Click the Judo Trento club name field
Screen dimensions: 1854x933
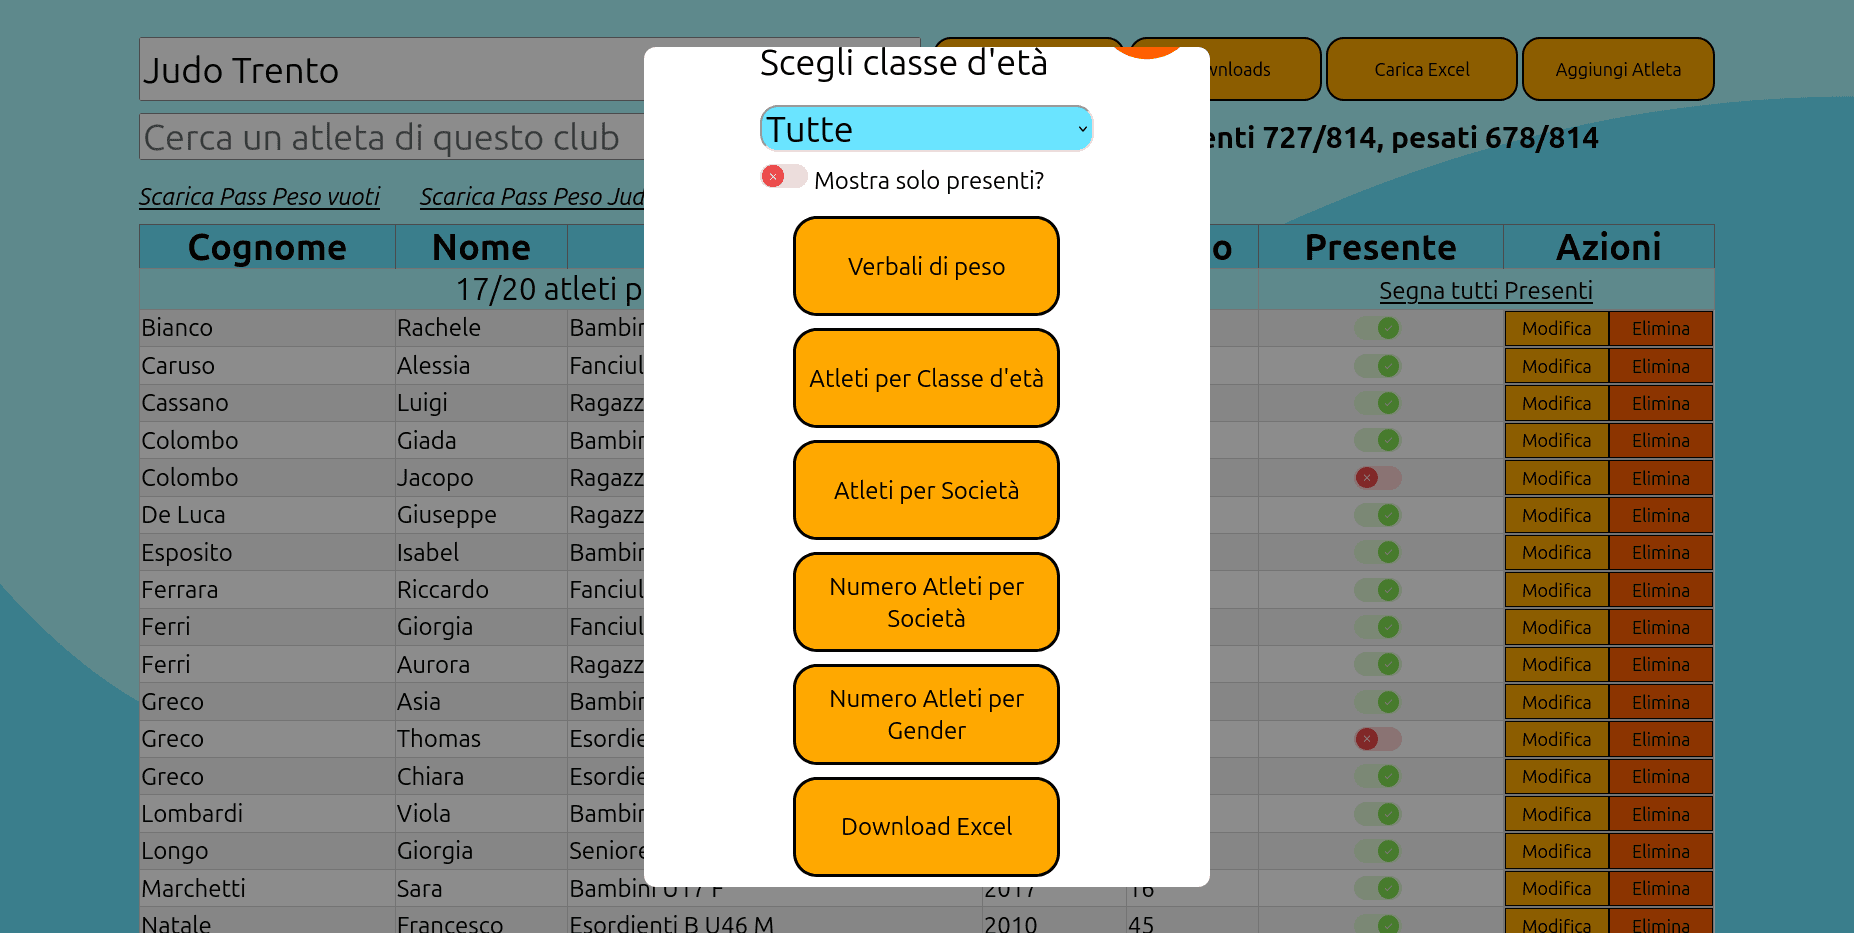click(x=390, y=70)
